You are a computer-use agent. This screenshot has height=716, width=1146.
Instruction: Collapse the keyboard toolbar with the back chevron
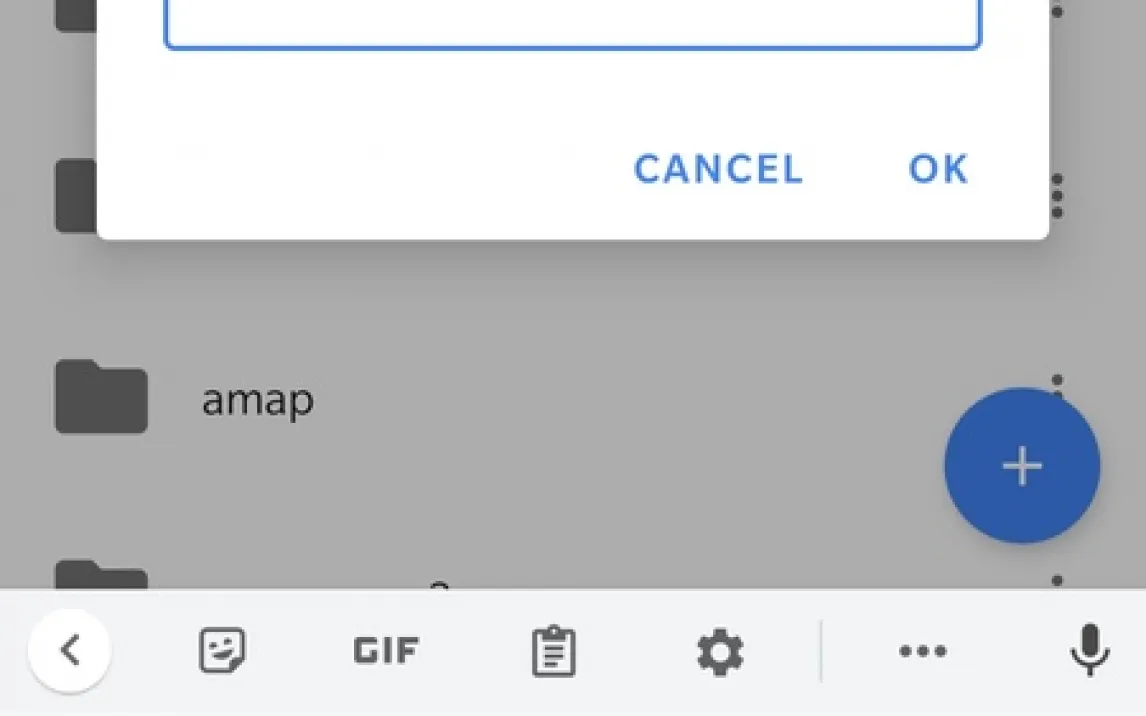(x=69, y=651)
